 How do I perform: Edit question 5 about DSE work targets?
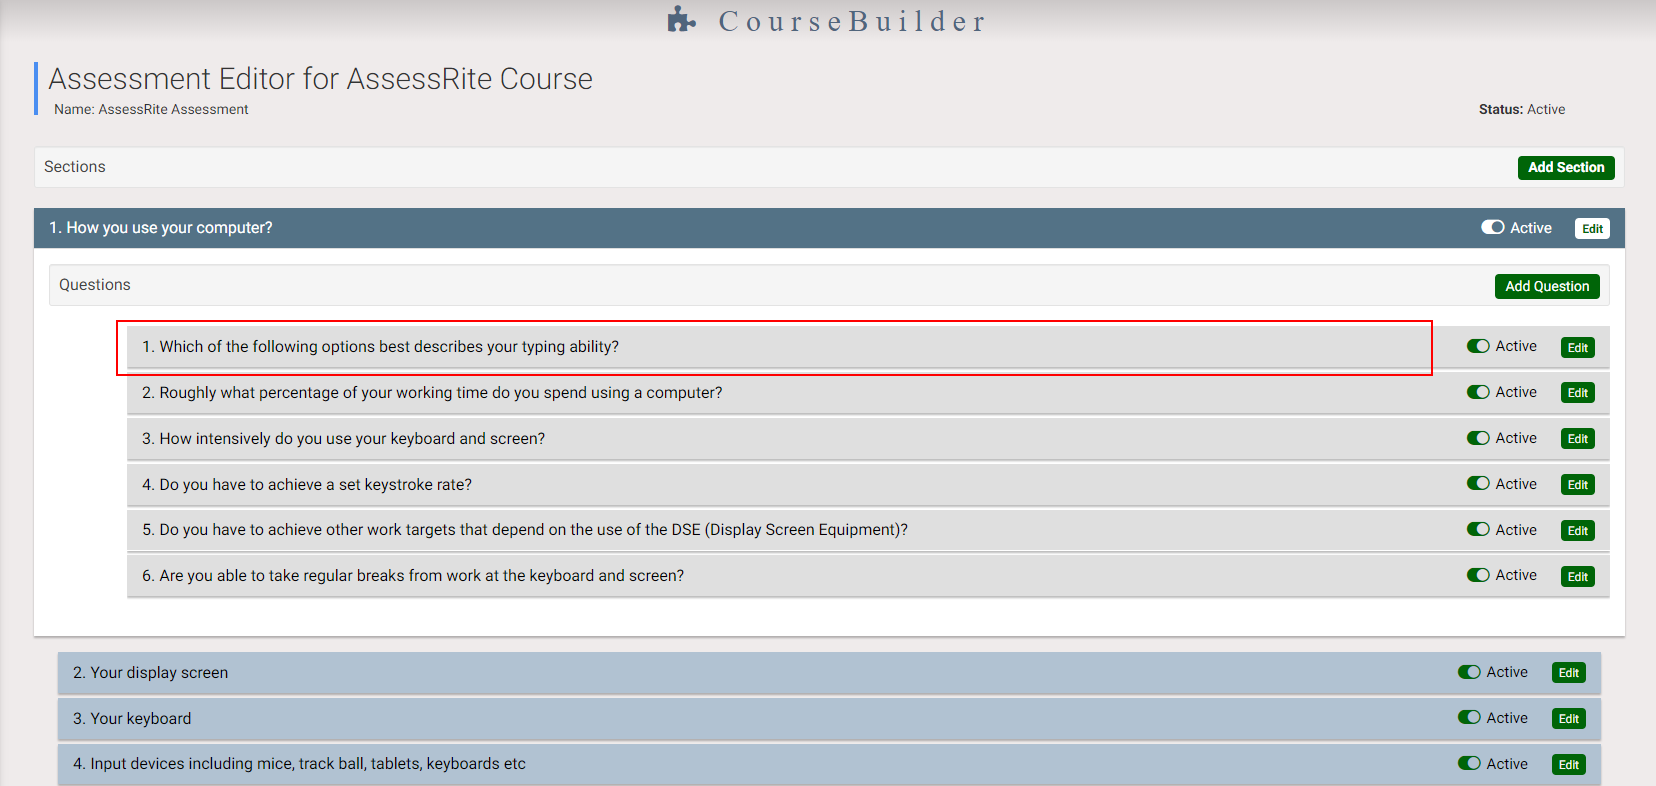(x=1577, y=531)
